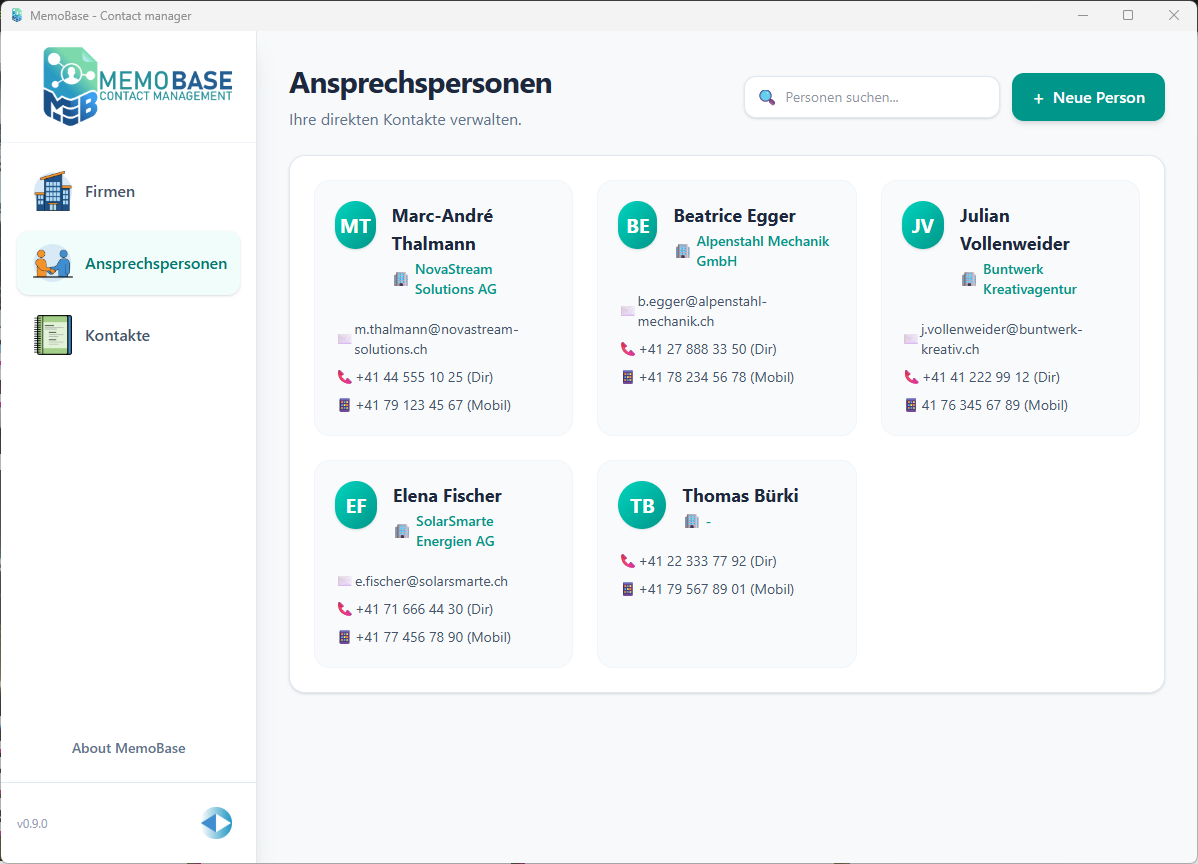Open the SolarSmarte Energien AG company link
The height and width of the screenshot is (864, 1198).
pos(455,531)
